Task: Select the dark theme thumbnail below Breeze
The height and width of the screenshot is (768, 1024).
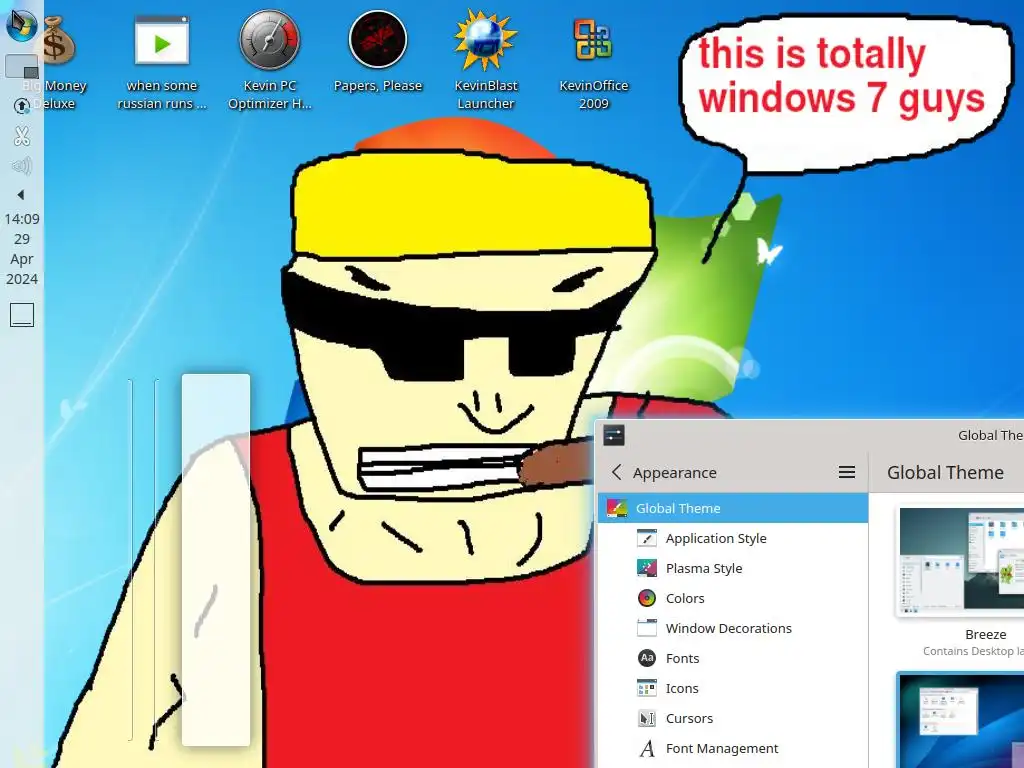Action: (x=961, y=721)
